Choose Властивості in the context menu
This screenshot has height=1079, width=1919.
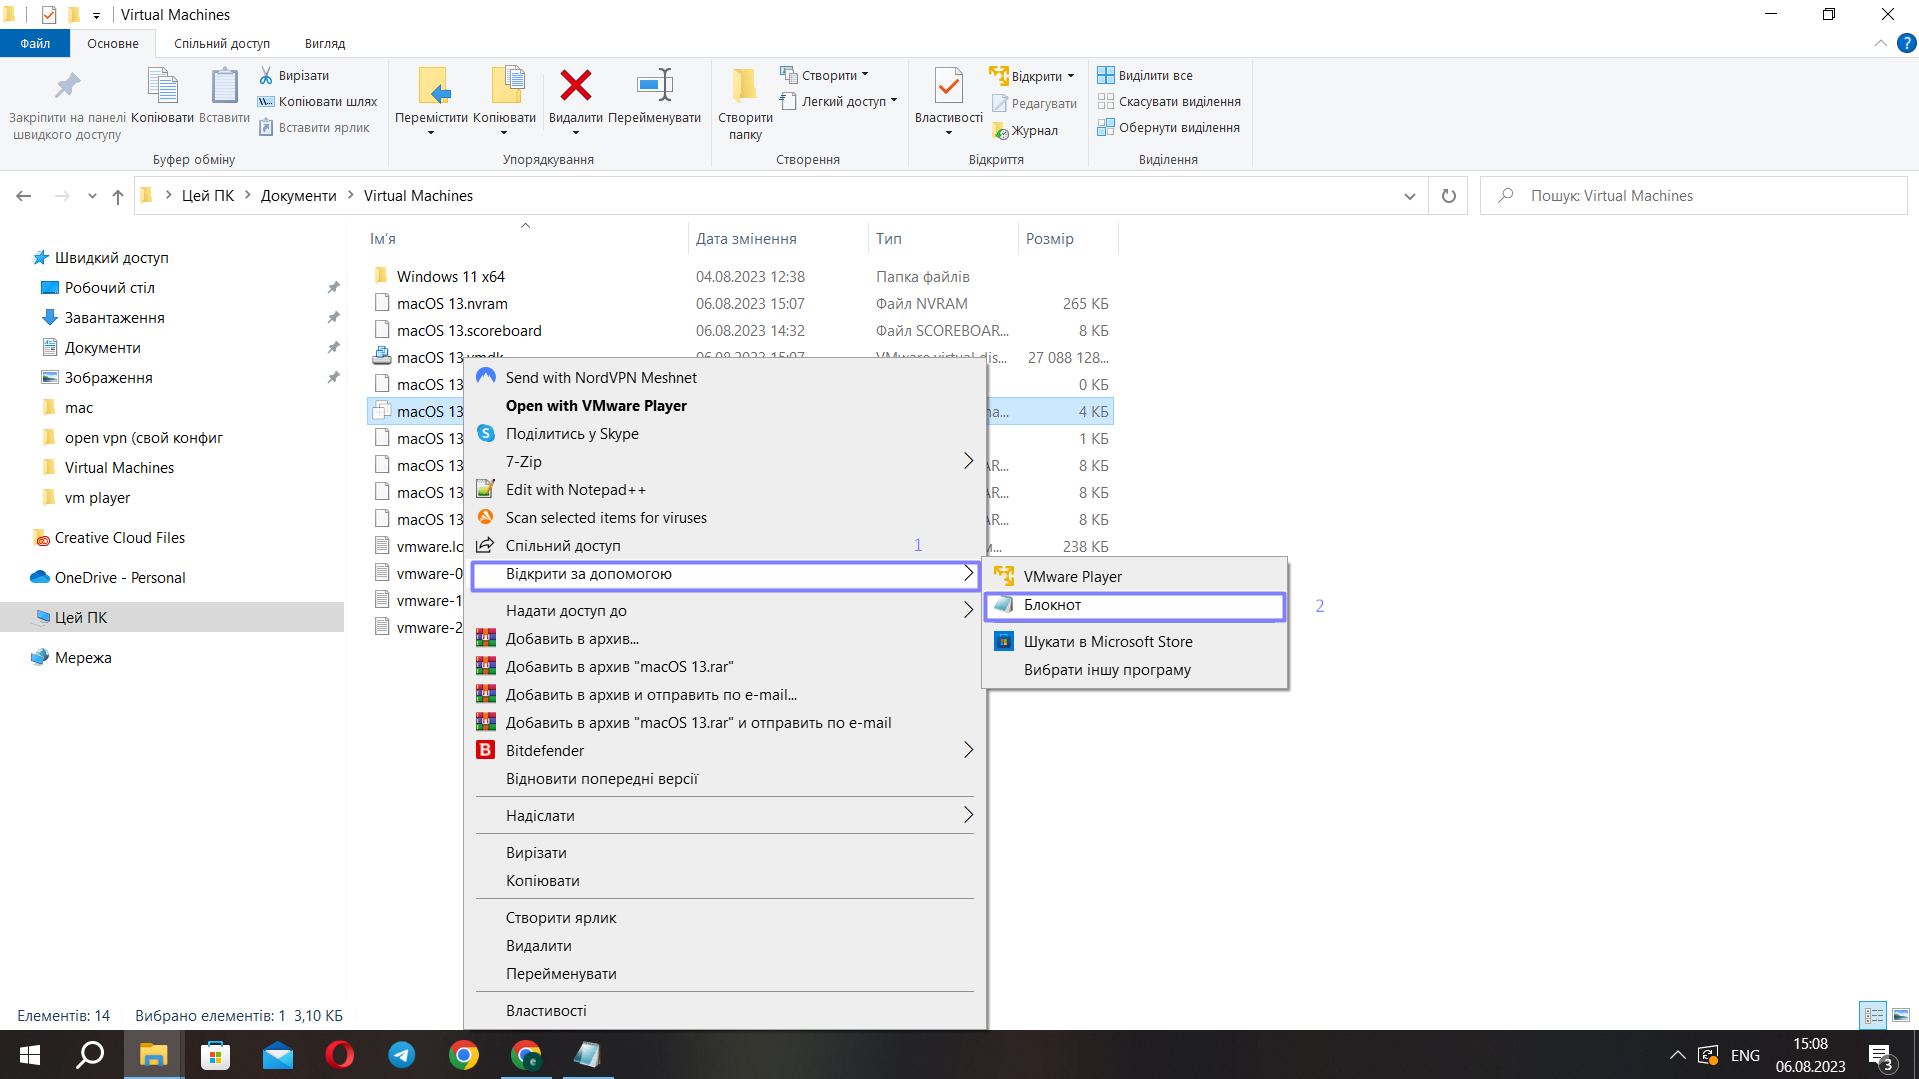coord(725,1010)
